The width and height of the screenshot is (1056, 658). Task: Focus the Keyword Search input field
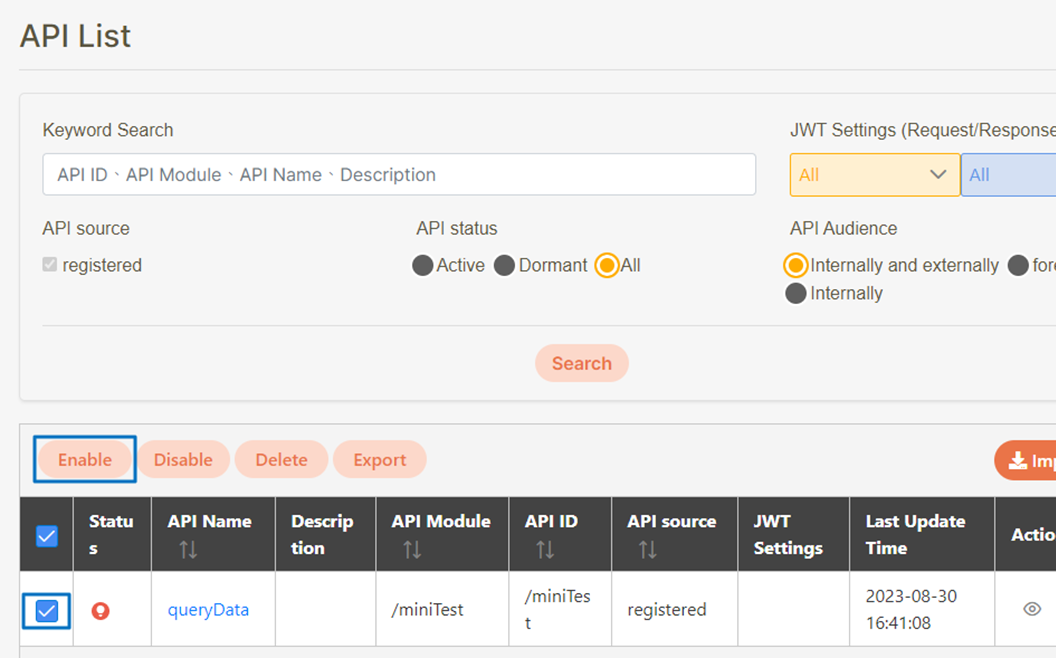pyautogui.click(x=398, y=175)
